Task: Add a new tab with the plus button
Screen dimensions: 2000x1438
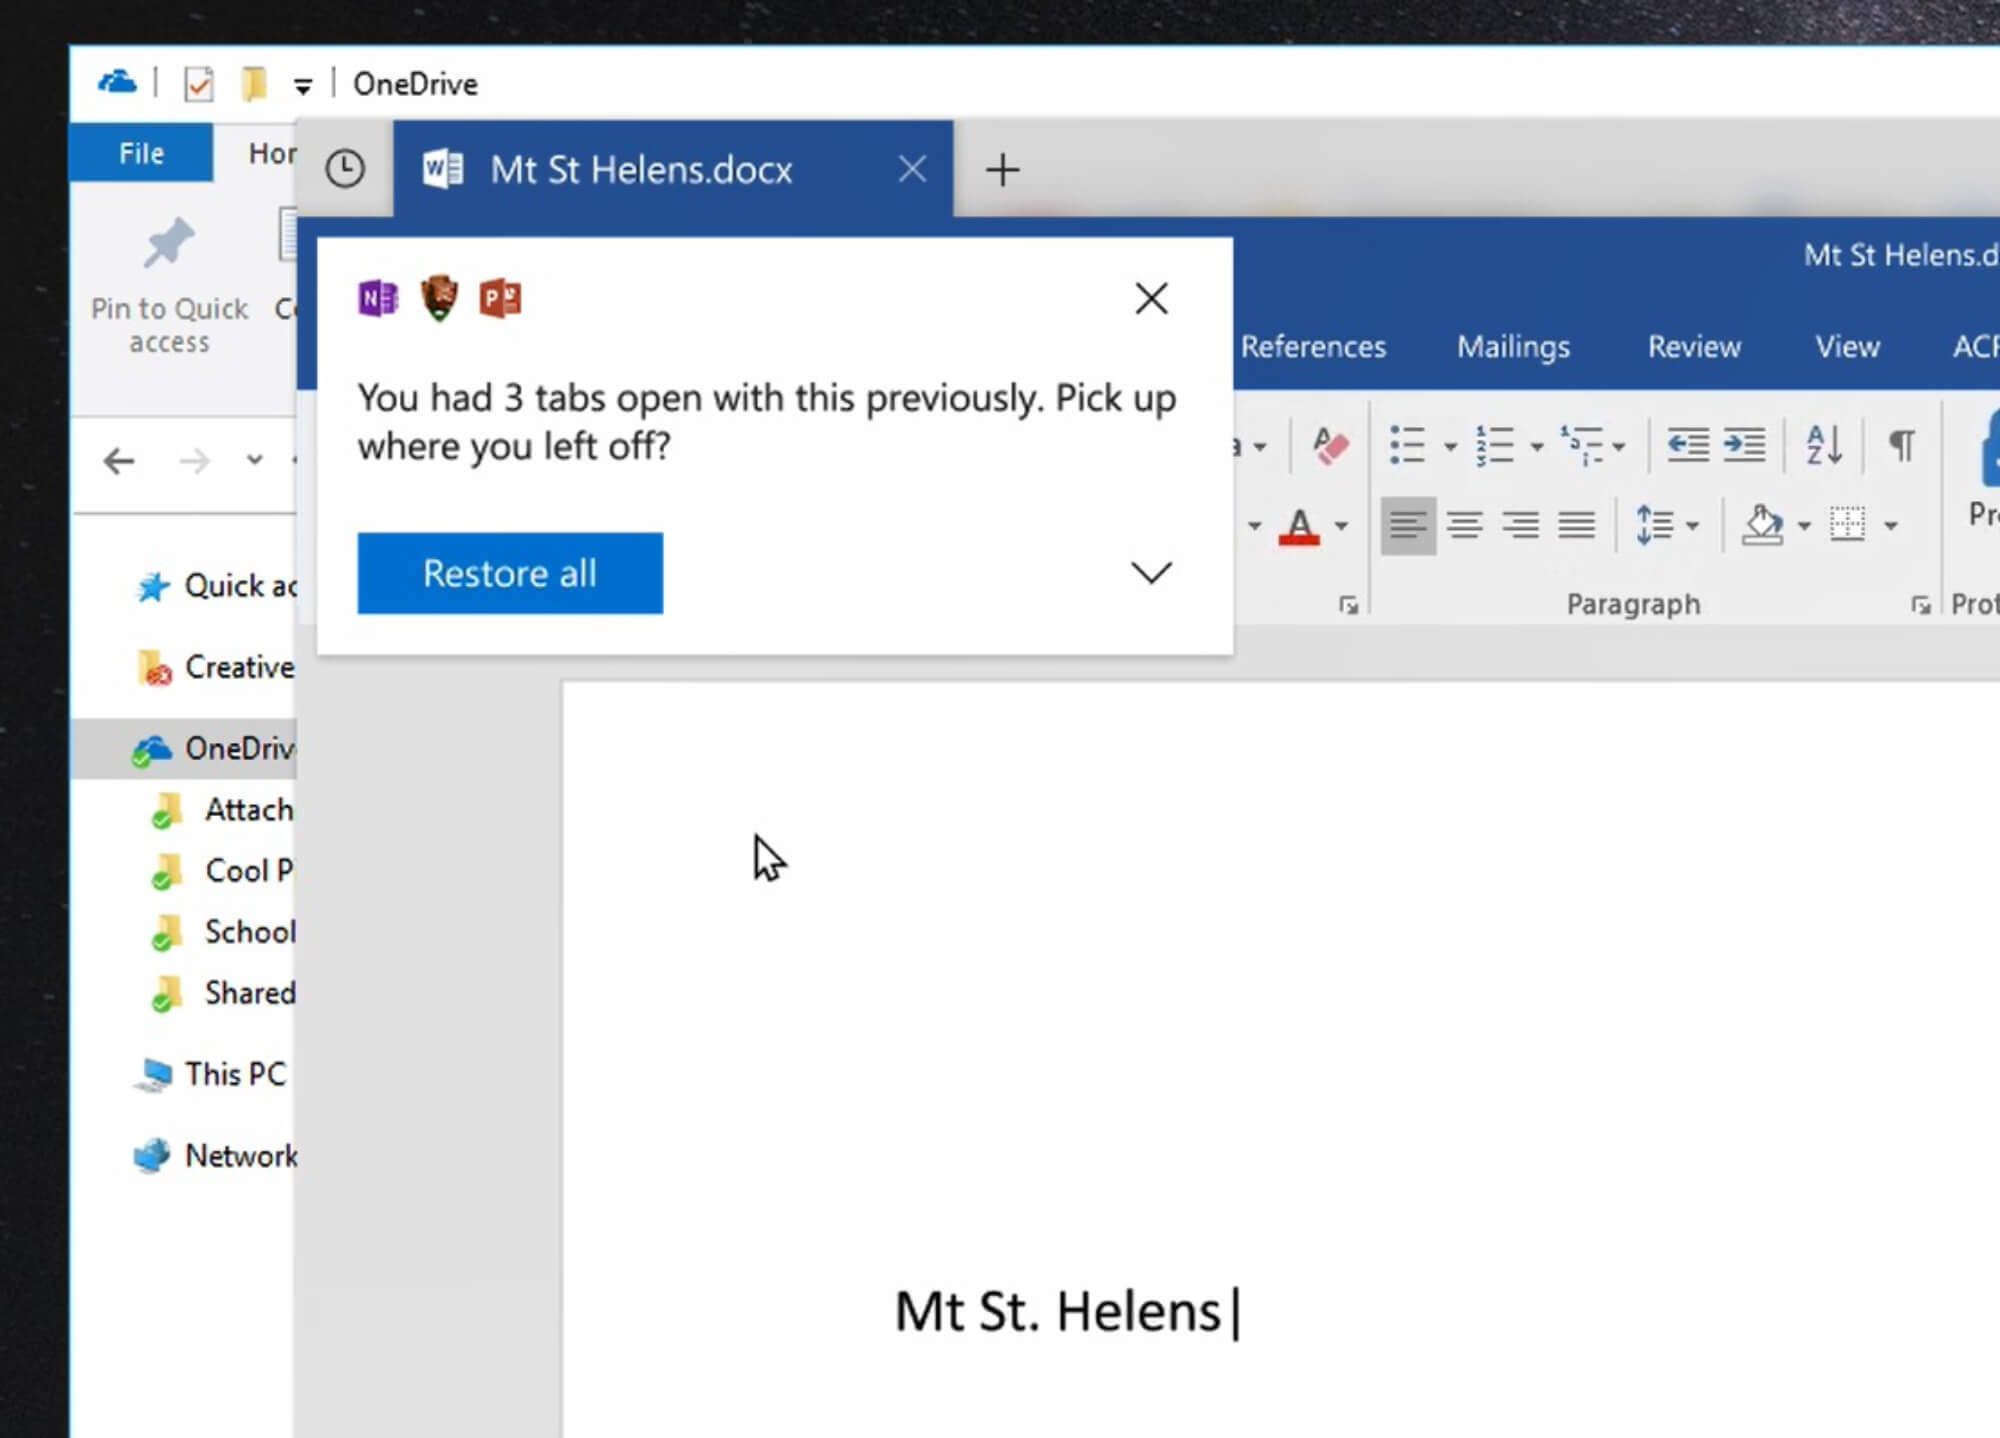Action: (x=1002, y=170)
